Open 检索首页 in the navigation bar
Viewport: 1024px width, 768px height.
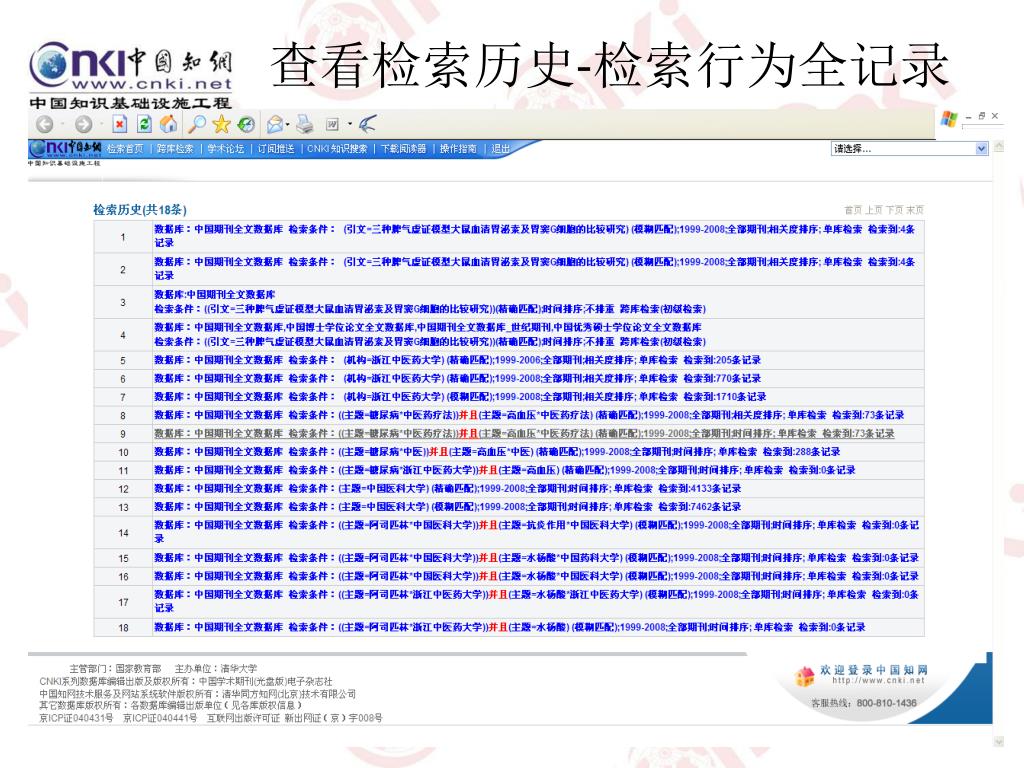[x=125, y=149]
